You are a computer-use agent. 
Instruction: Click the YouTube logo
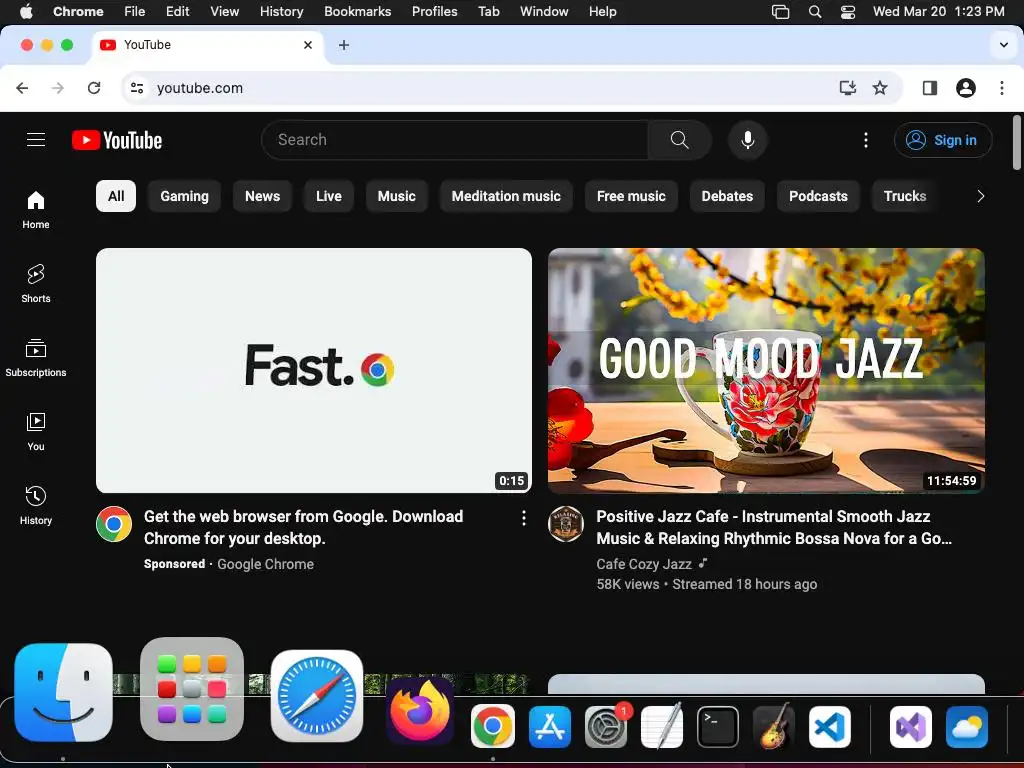click(117, 140)
